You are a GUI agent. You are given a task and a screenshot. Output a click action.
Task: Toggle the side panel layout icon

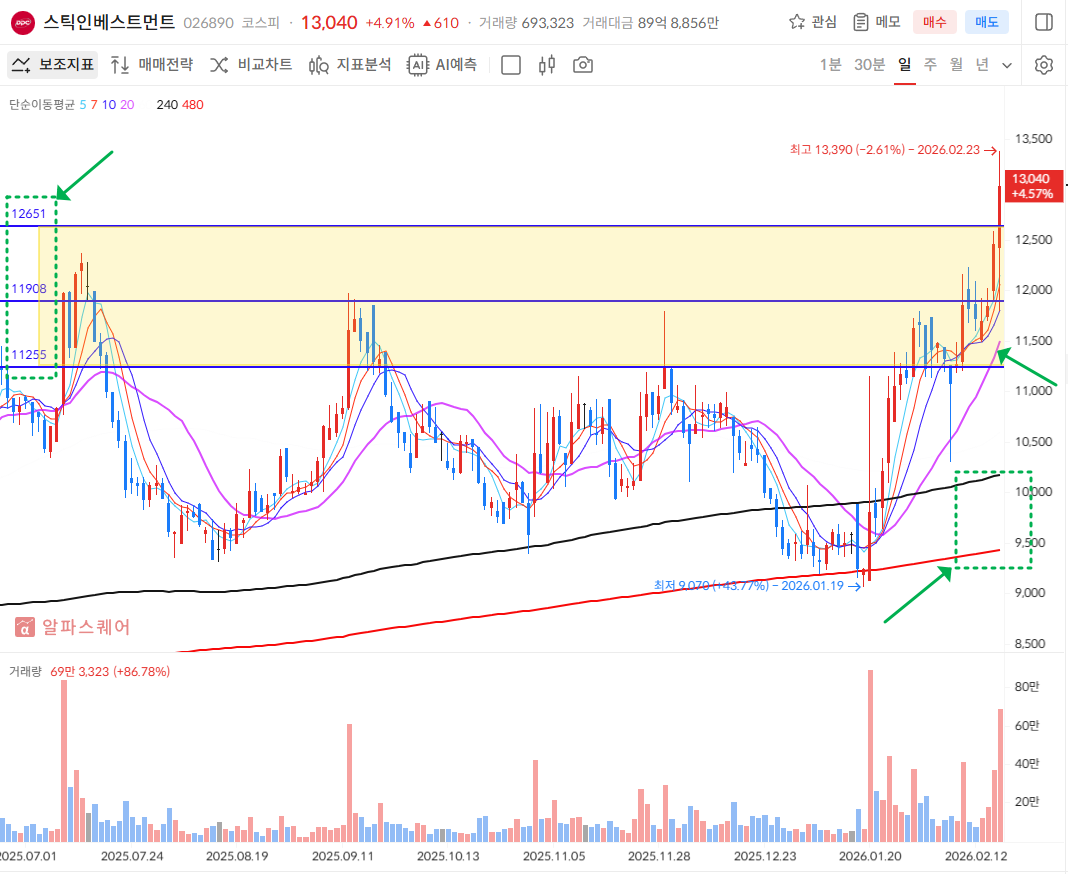click(x=1043, y=22)
